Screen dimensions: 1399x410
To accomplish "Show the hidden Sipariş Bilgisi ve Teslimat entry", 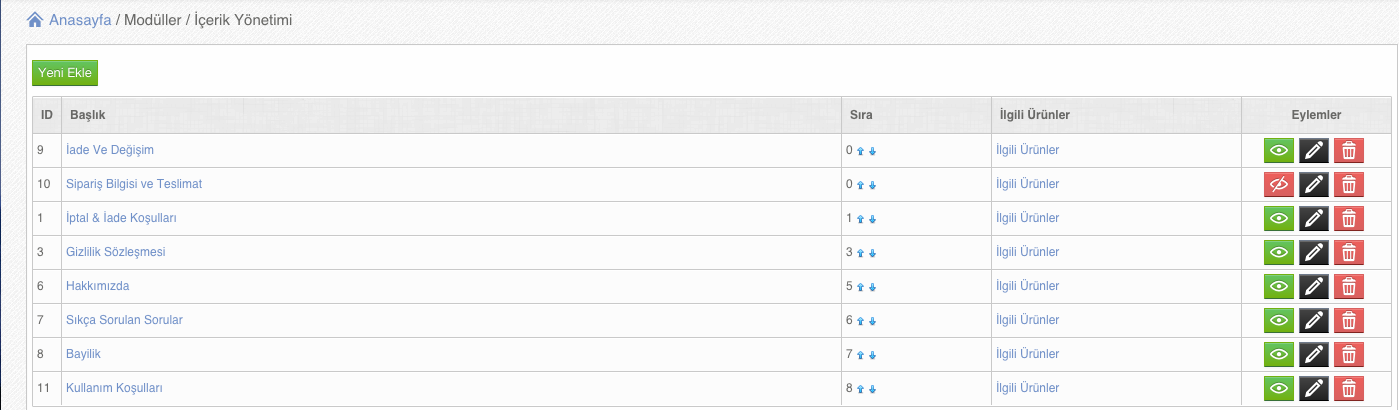I will (x=1279, y=185).
